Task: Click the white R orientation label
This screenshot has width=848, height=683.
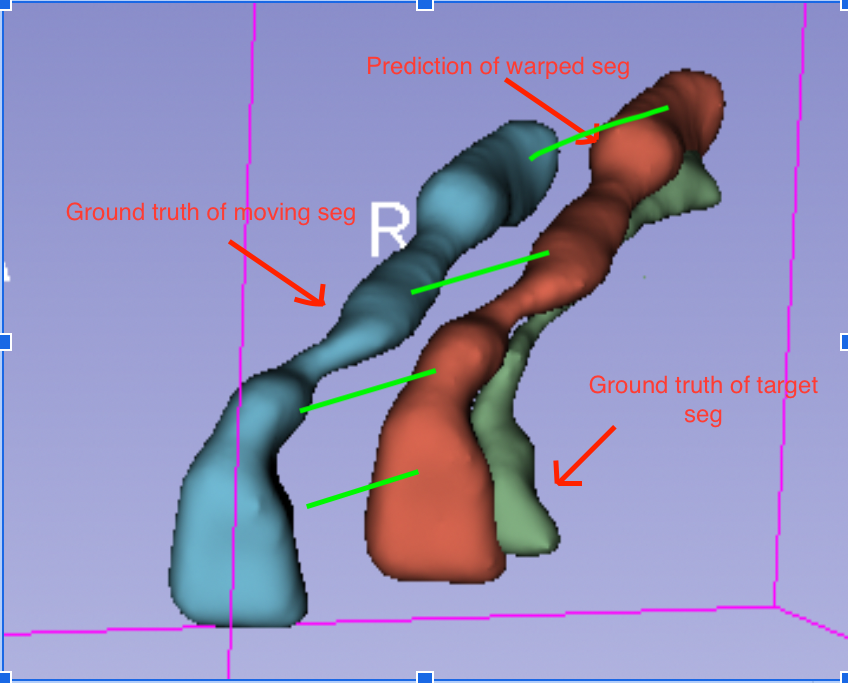Action: 390,229
